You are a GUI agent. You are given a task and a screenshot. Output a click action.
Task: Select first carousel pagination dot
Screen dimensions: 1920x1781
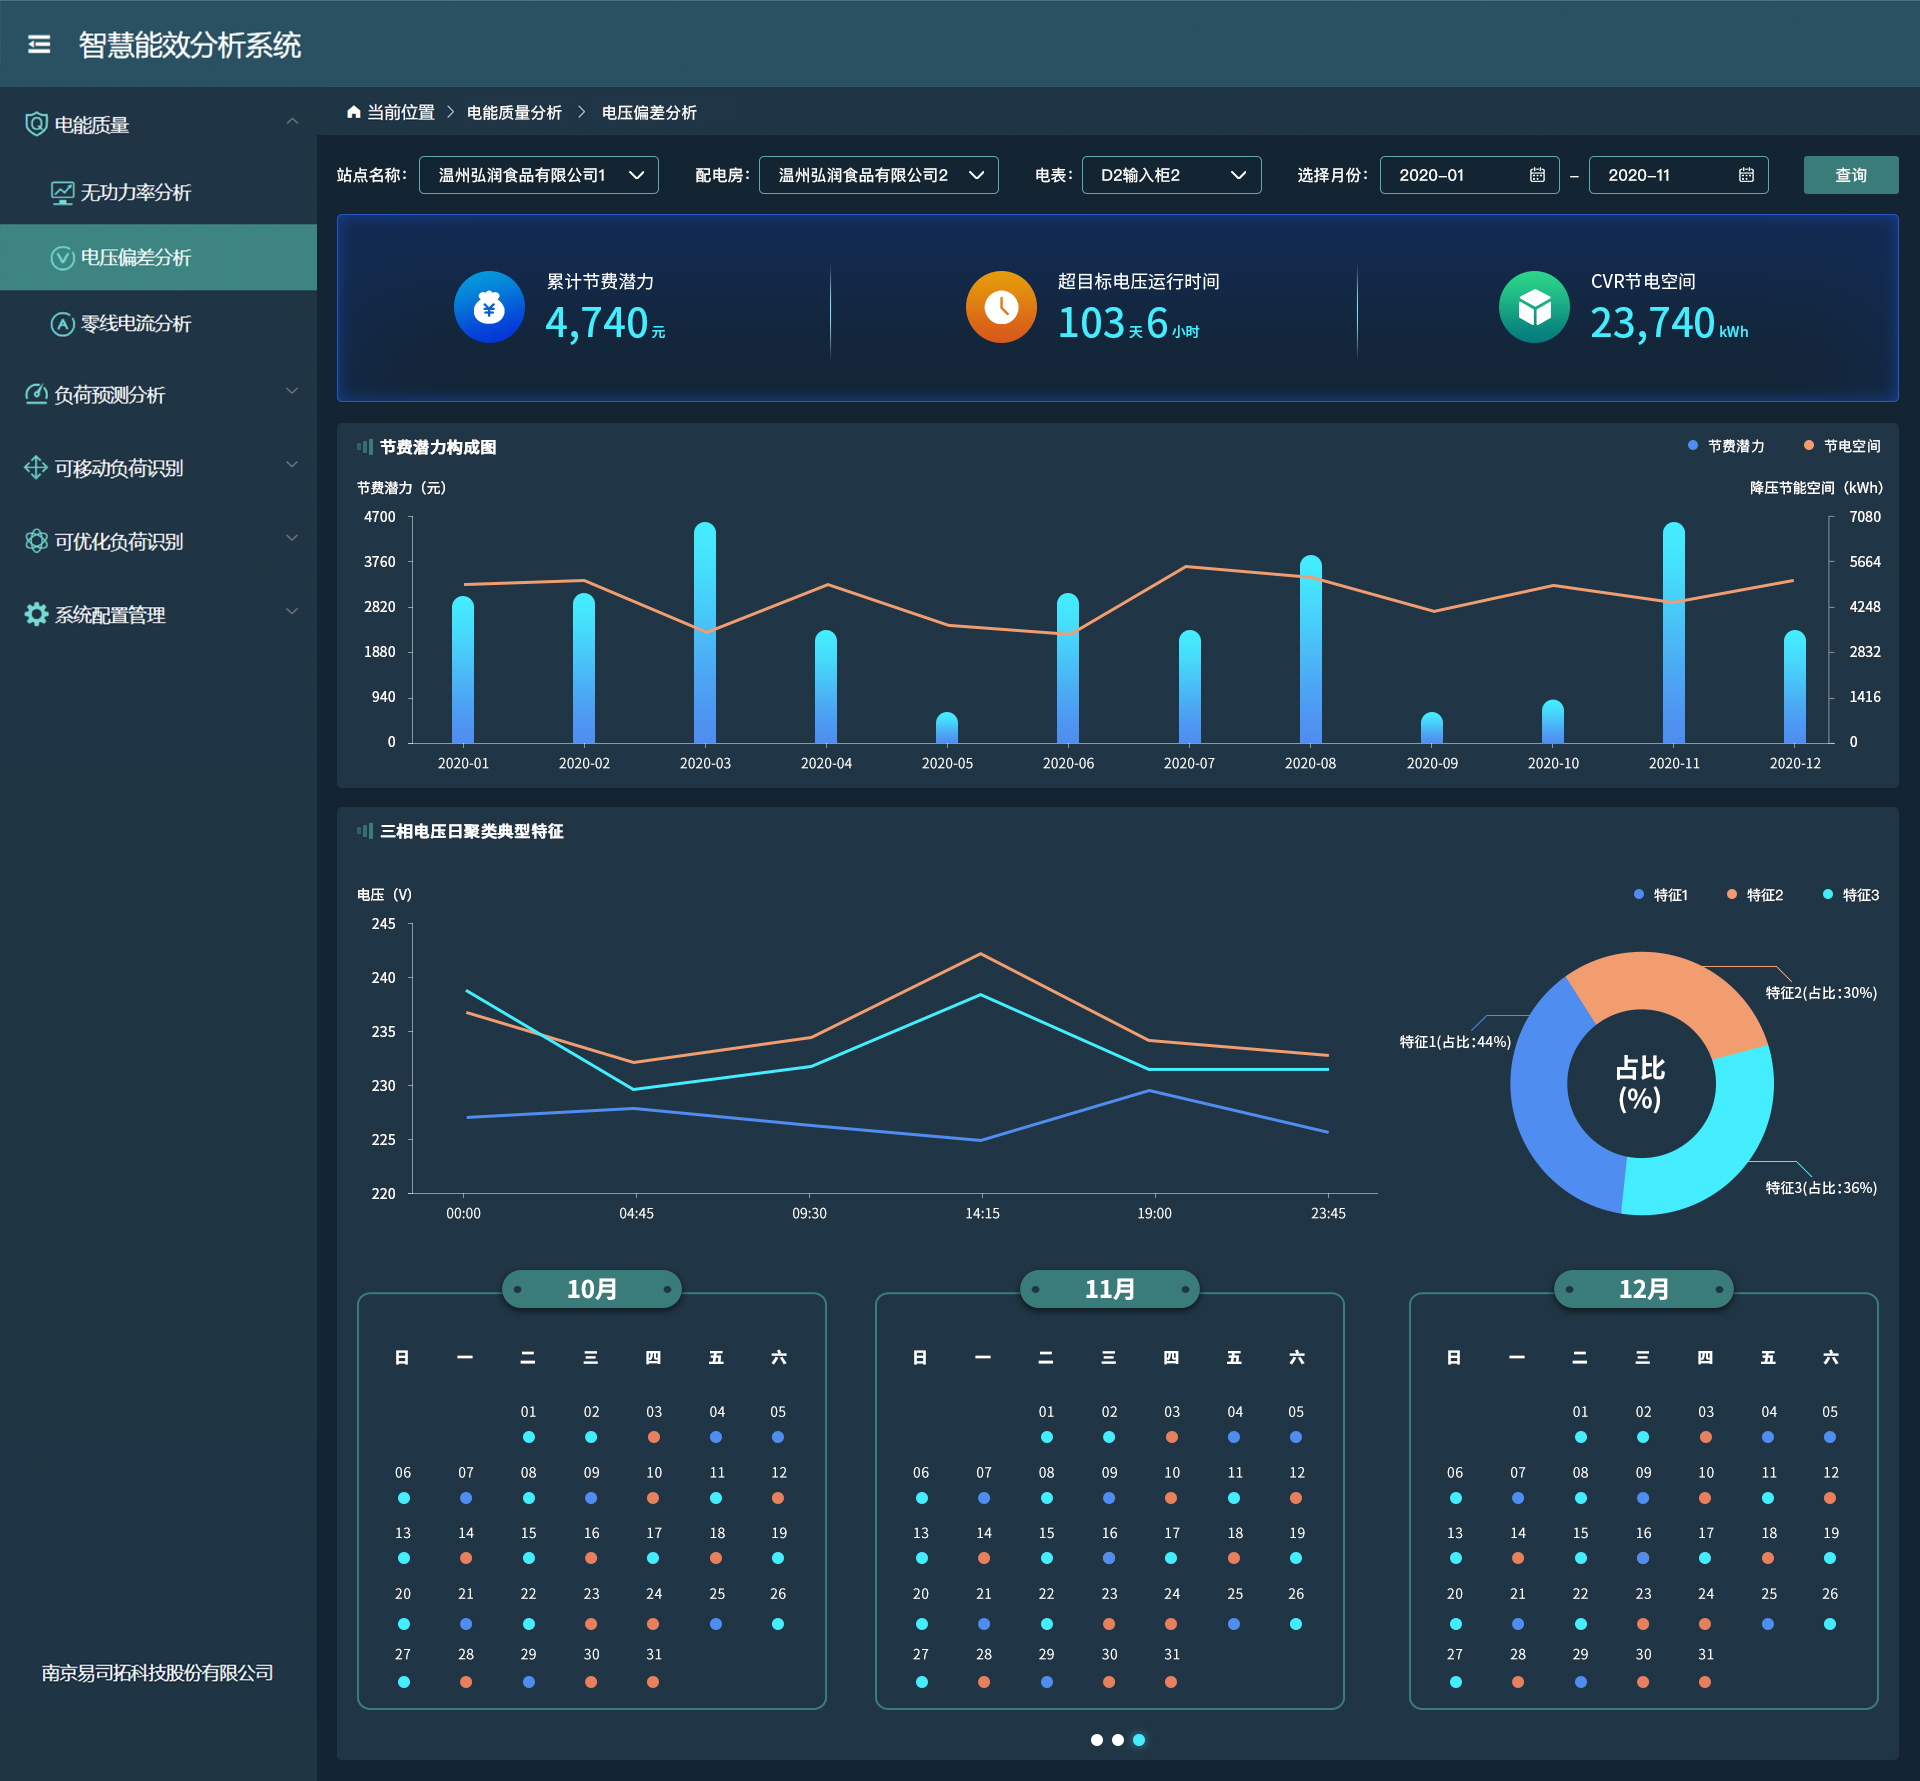[1097, 1740]
